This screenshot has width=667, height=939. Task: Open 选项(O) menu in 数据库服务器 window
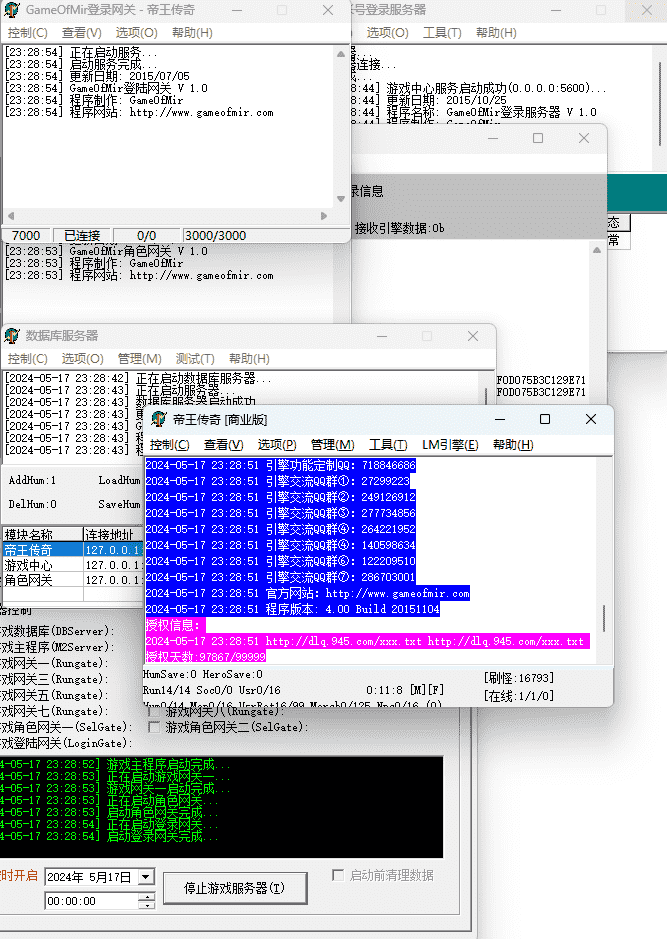point(83,359)
